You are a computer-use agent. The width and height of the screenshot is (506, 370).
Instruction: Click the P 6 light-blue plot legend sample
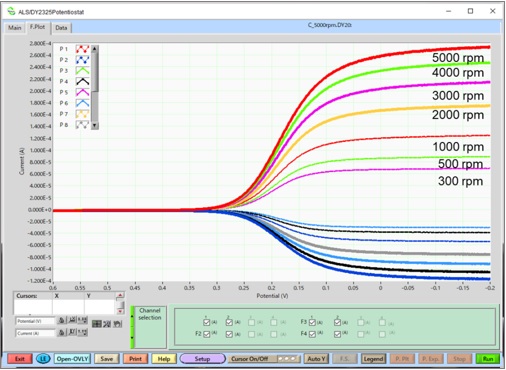(x=82, y=103)
